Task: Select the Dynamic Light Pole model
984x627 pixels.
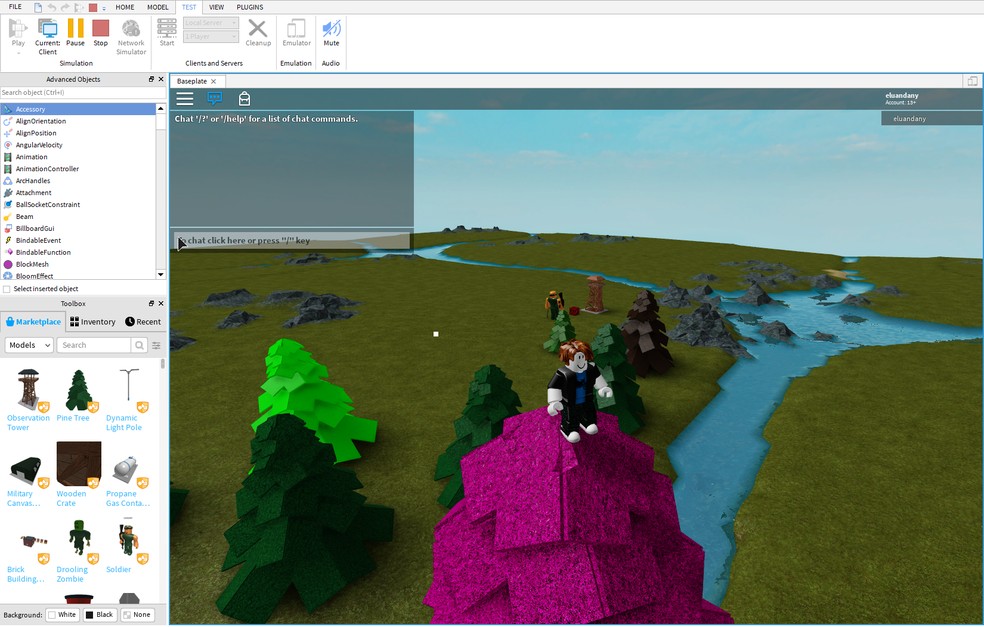Action: [x=128, y=400]
